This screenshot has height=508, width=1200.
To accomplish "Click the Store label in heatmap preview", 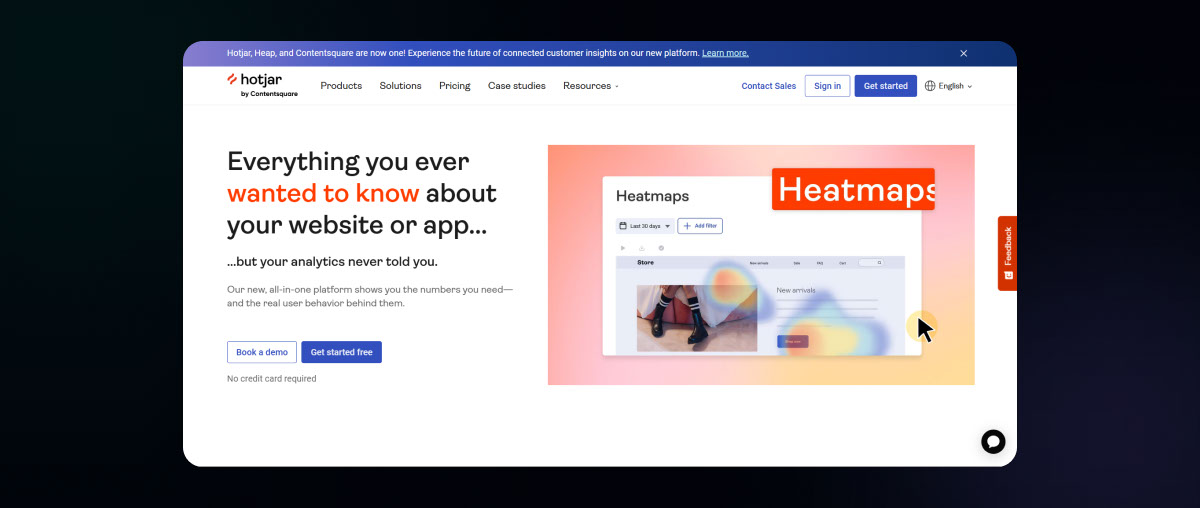I will click(x=646, y=263).
